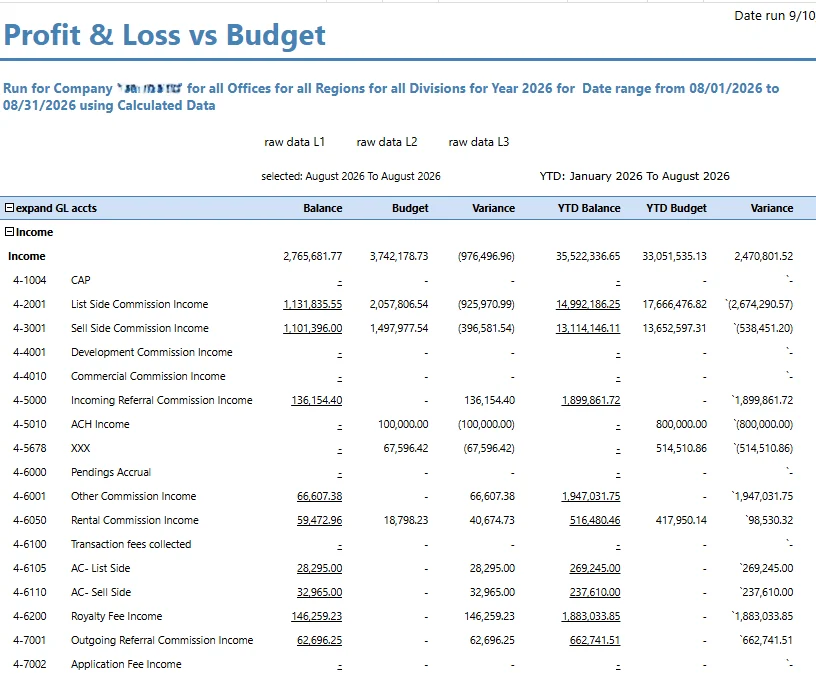The height and width of the screenshot is (674, 816).
Task: Select the Balance column header
Action: [323, 208]
